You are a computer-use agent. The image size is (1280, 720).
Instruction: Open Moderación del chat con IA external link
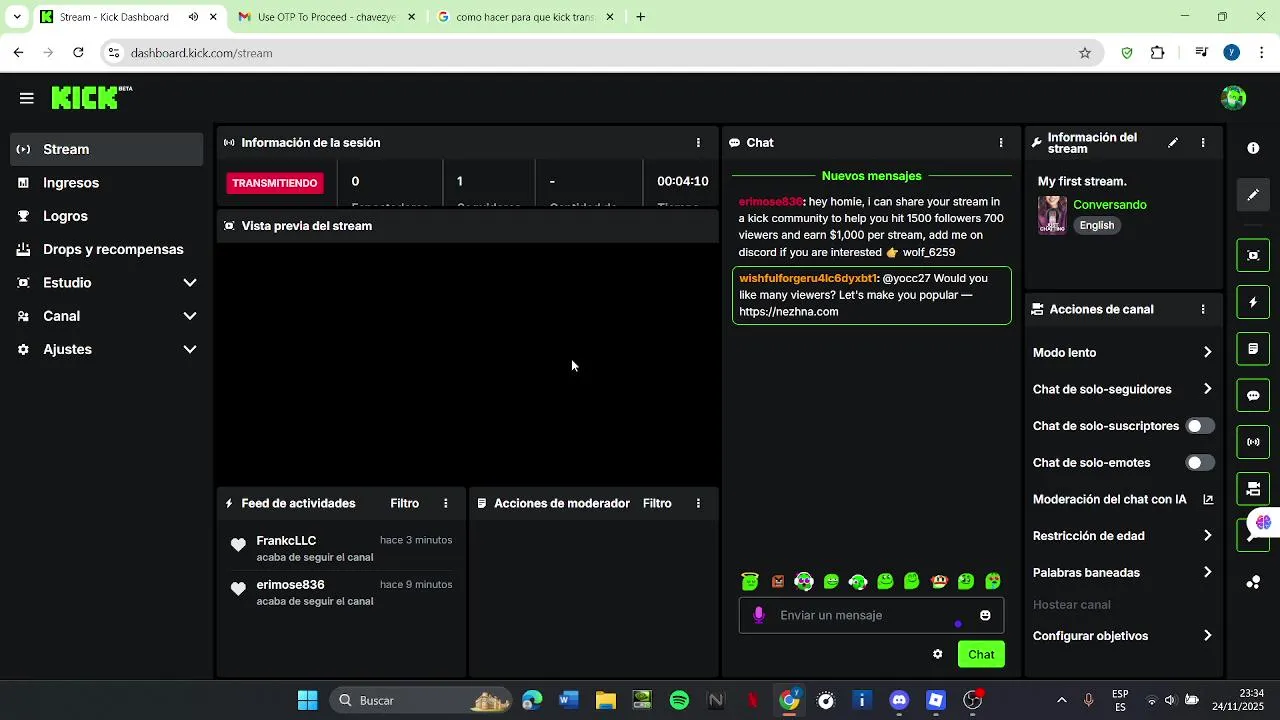pos(1208,500)
